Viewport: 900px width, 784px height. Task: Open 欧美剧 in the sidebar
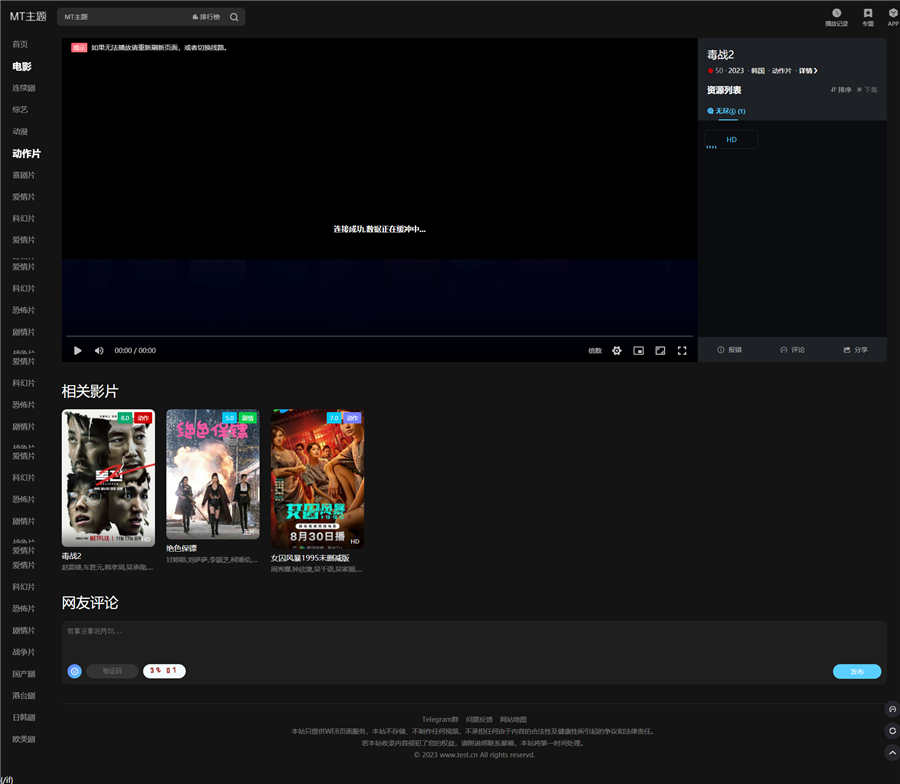tap(24, 739)
